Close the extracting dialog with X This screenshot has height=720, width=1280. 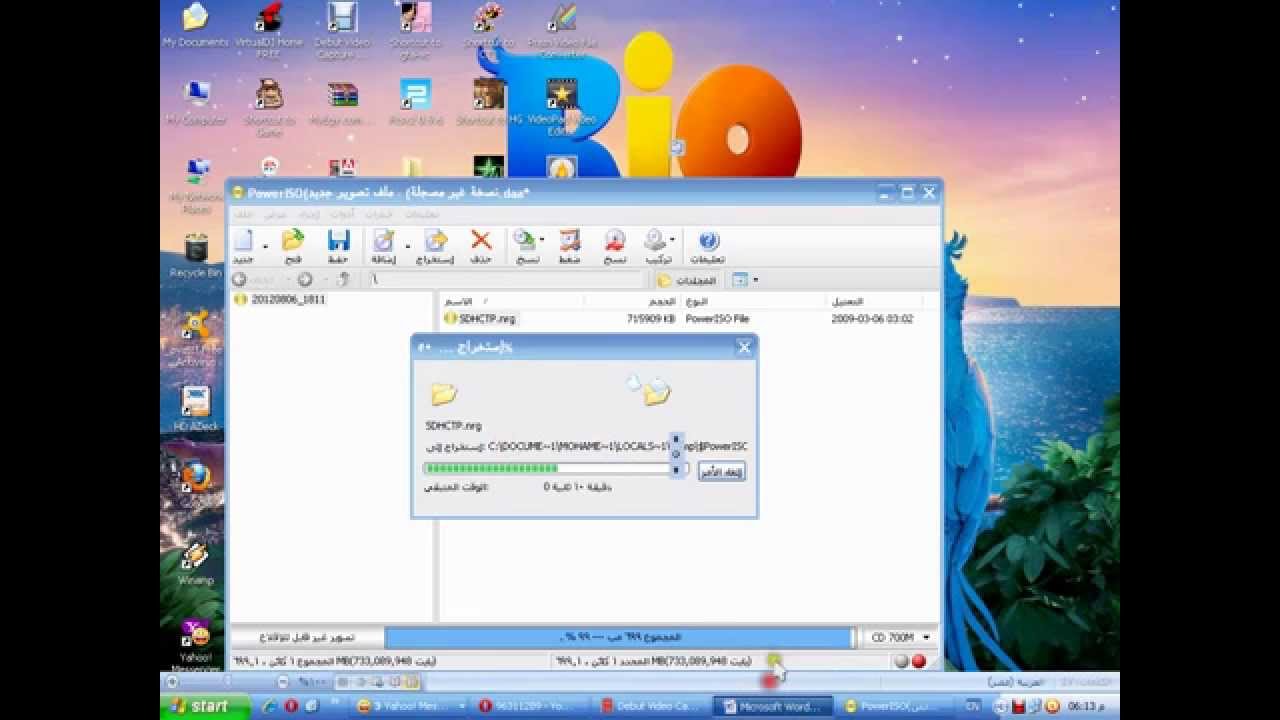pos(744,347)
